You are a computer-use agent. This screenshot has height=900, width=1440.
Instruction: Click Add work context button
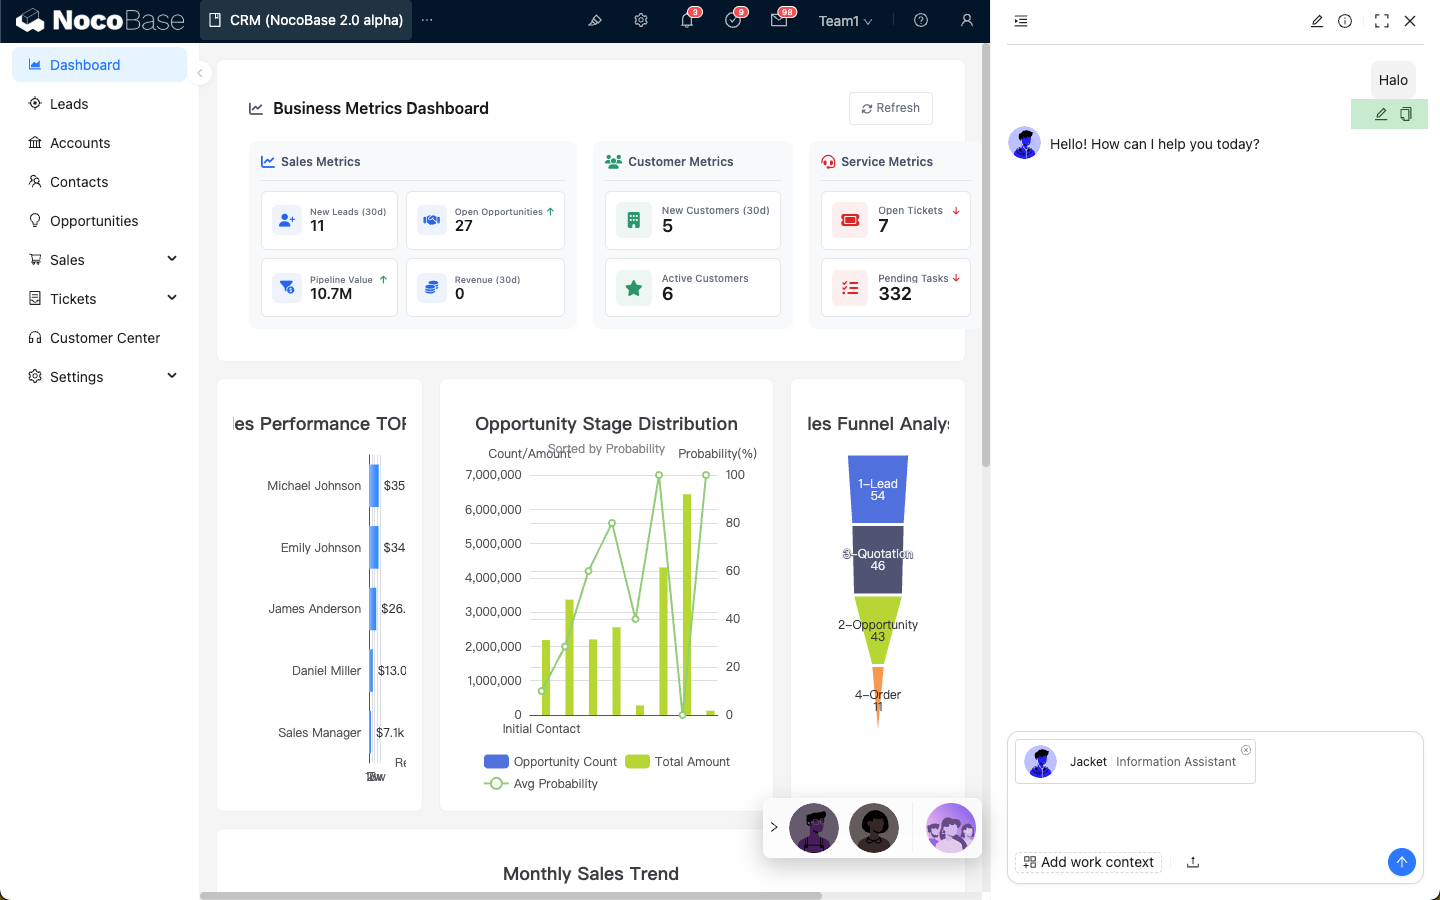[x=1088, y=862]
